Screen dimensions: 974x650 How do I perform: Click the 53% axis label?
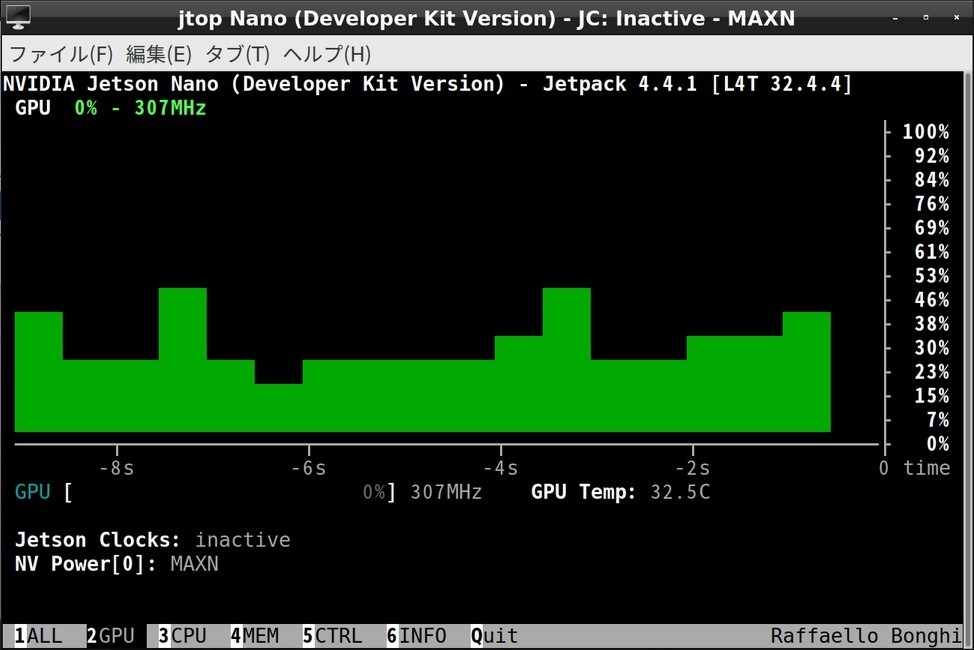click(932, 276)
